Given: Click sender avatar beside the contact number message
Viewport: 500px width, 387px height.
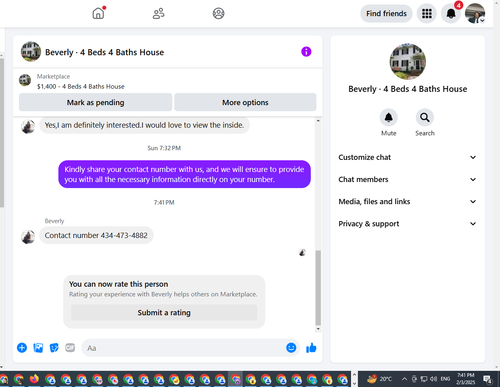Looking at the screenshot, I should click(28, 237).
